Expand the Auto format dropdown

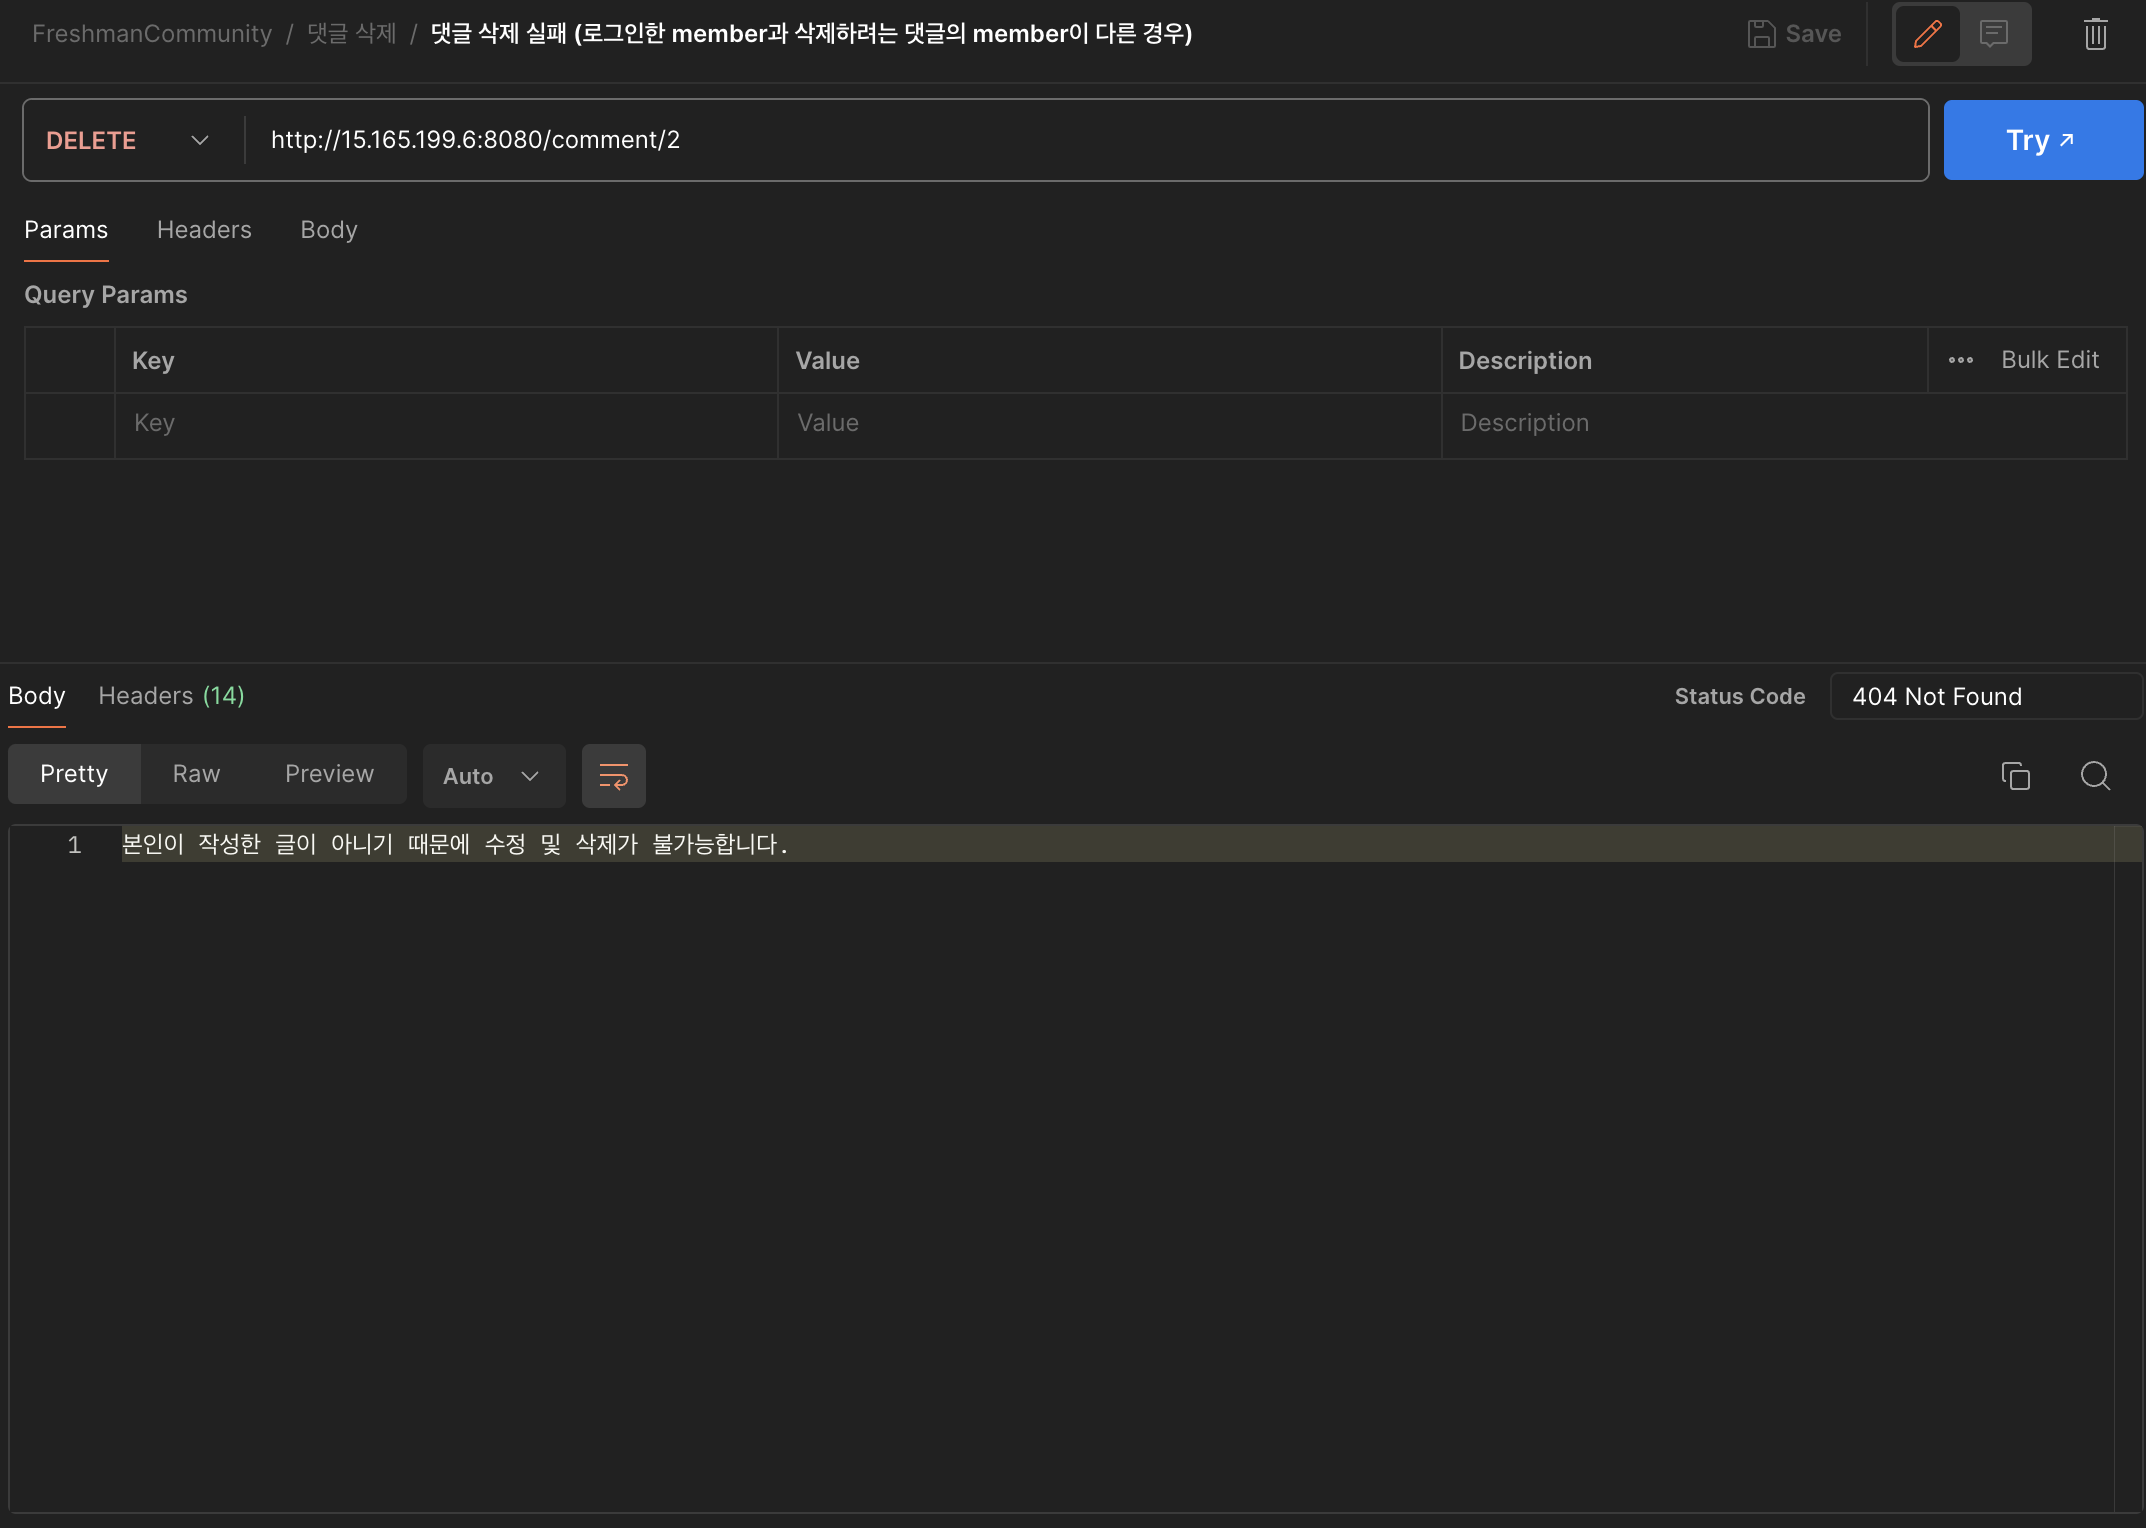493,776
